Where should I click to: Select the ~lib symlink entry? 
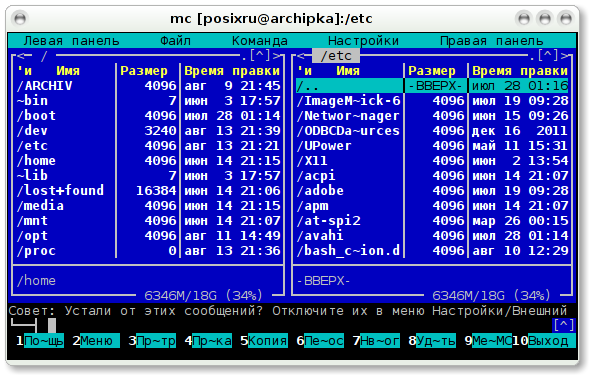pos(148,176)
